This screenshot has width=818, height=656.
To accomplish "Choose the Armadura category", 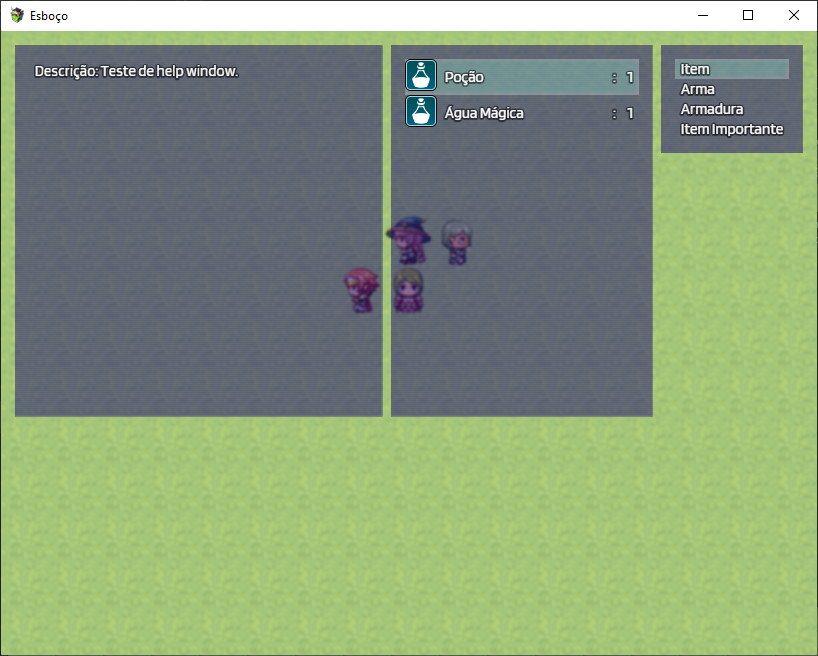I will (x=731, y=109).
